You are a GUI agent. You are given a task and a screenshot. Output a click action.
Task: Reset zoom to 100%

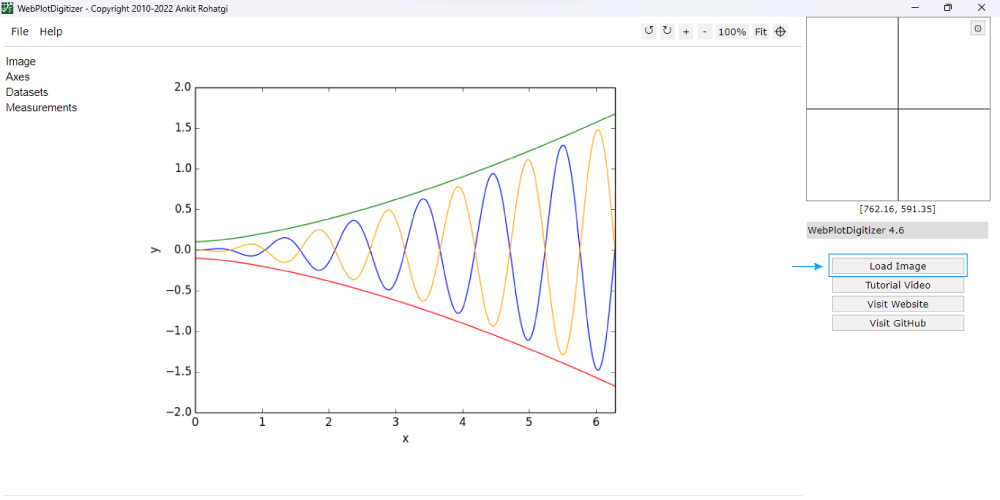(x=732, y=32)
